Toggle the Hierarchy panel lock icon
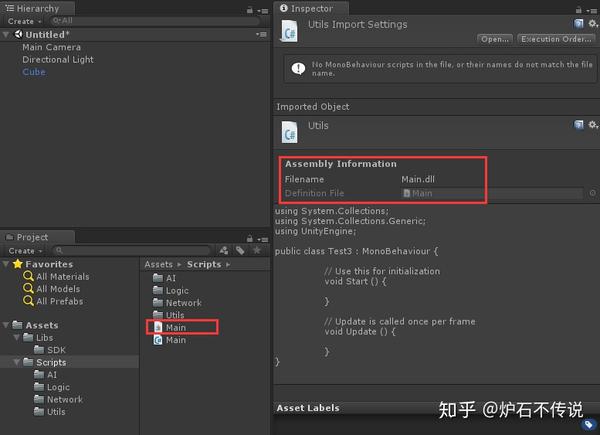The image size is (600, 435). click(250, 10)
